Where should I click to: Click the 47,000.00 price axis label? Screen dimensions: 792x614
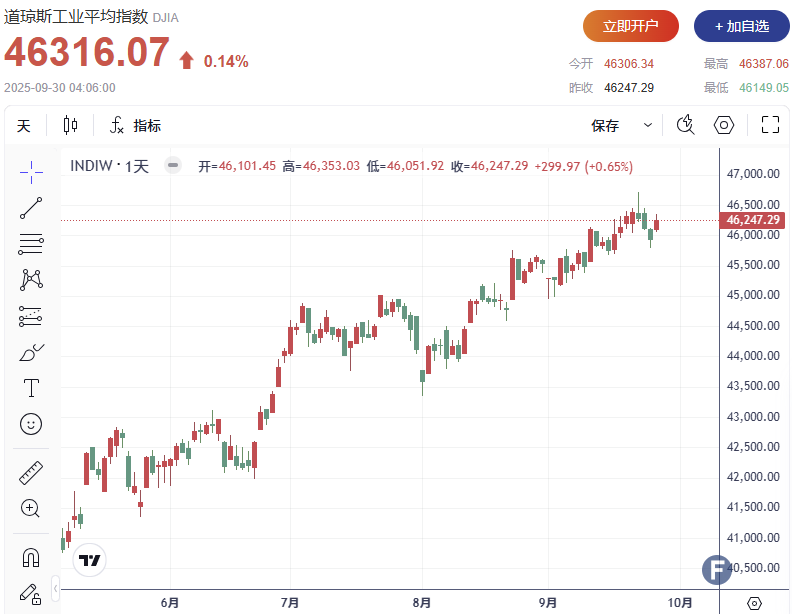(753, 174)
